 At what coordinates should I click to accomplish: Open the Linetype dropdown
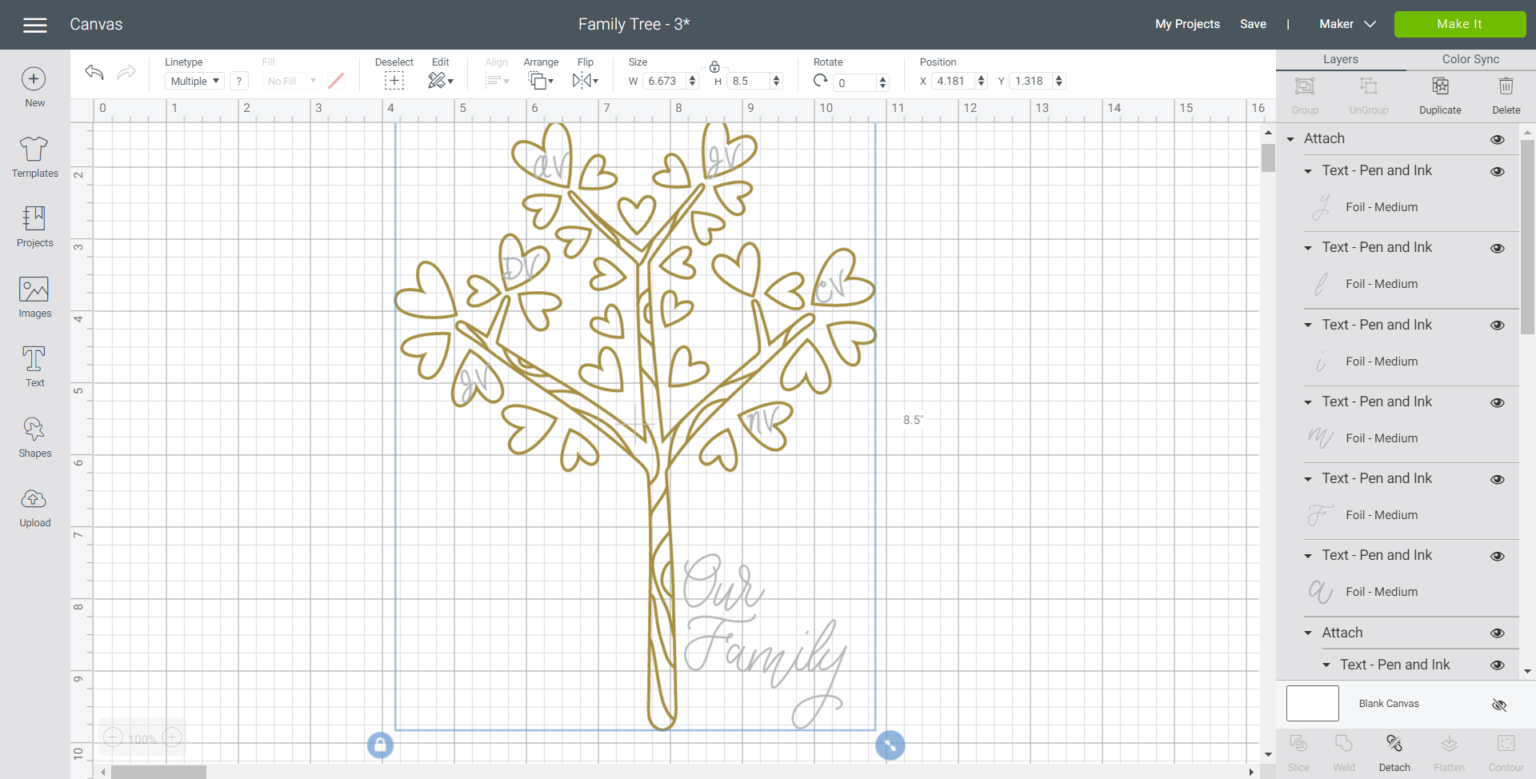193,81
